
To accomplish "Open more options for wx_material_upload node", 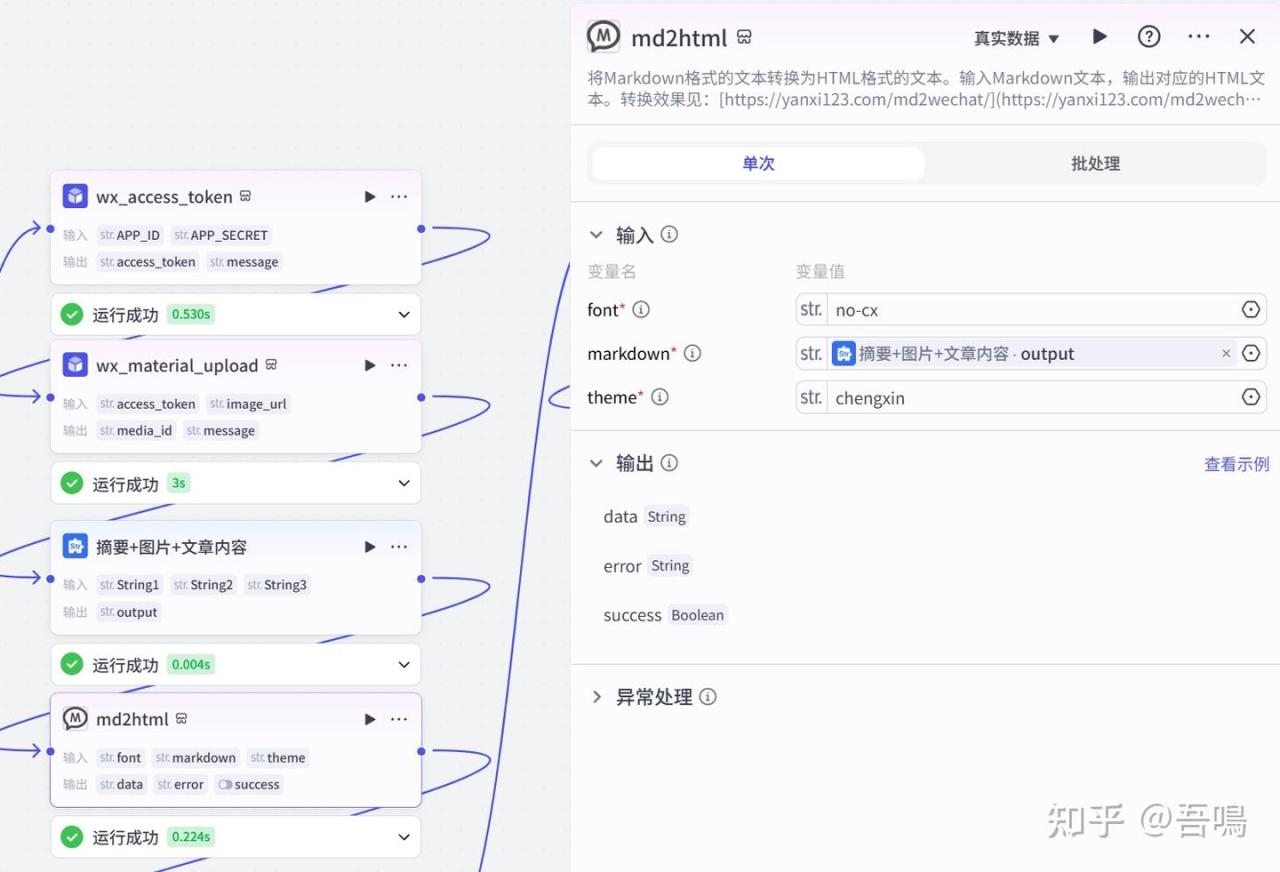I will tap(399, 366).
